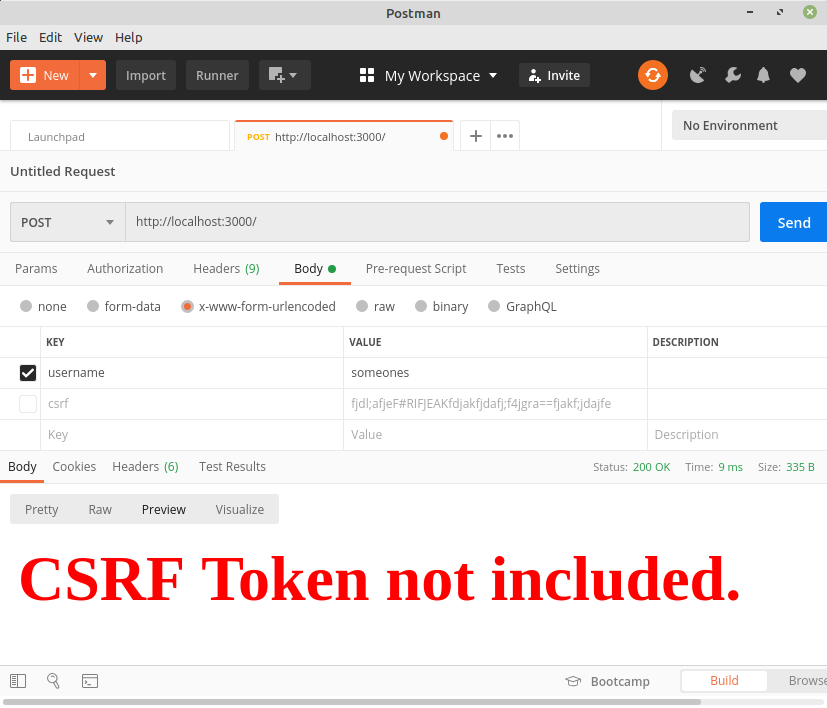Open the View menu
Viewport: 827px width, 708px height.
tap(88, 37)
